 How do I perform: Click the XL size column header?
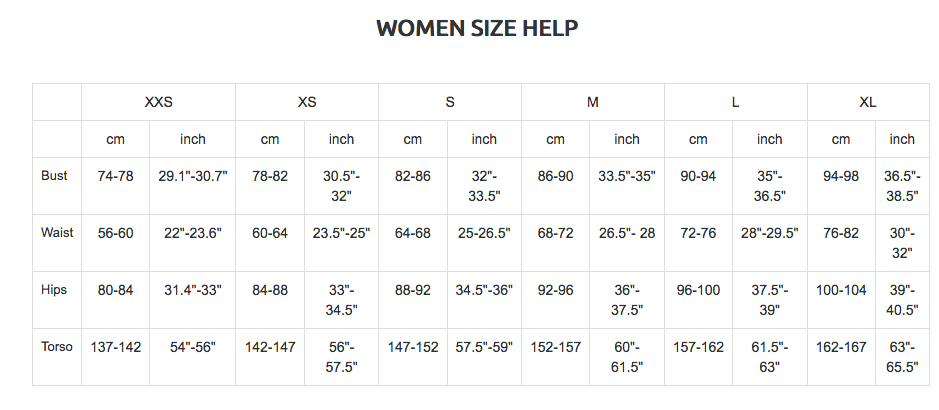point(868,102)
